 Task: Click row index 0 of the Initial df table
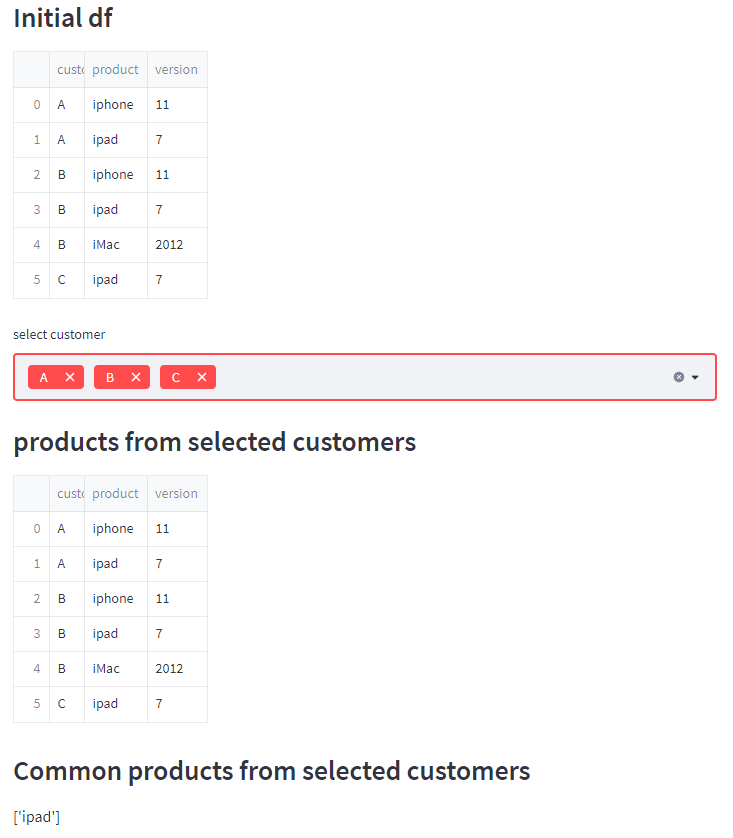coord(37,105)
